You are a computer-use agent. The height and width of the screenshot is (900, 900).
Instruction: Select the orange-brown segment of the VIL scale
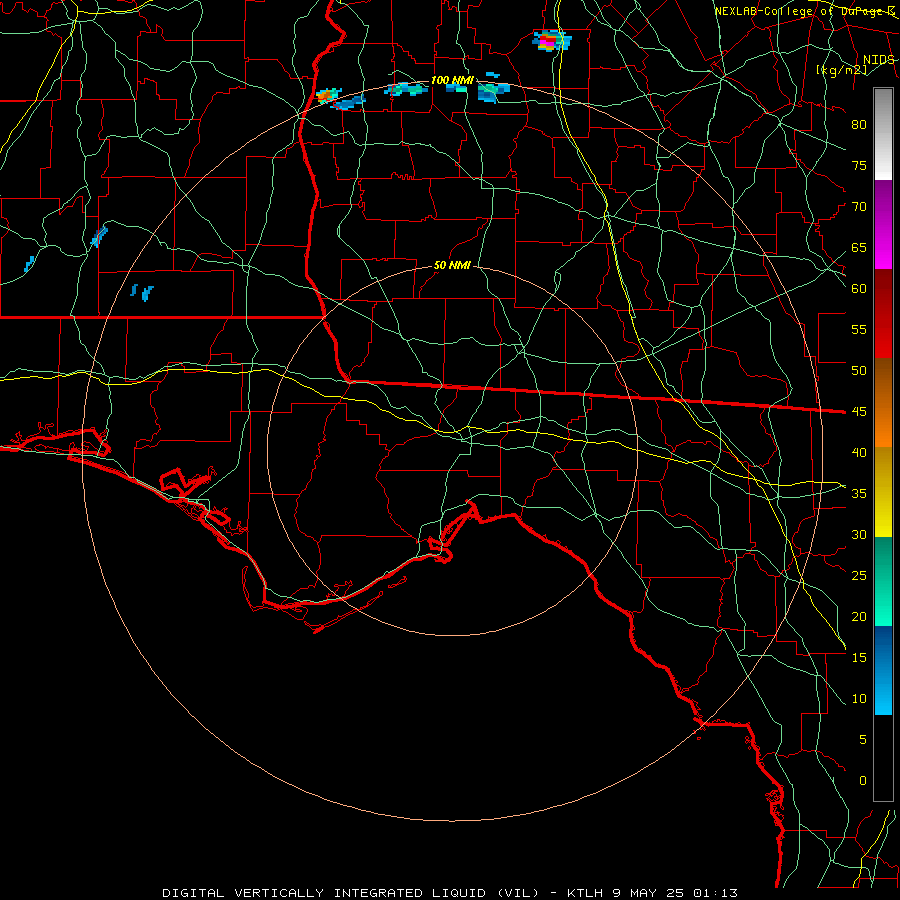(x=883, y=403)
